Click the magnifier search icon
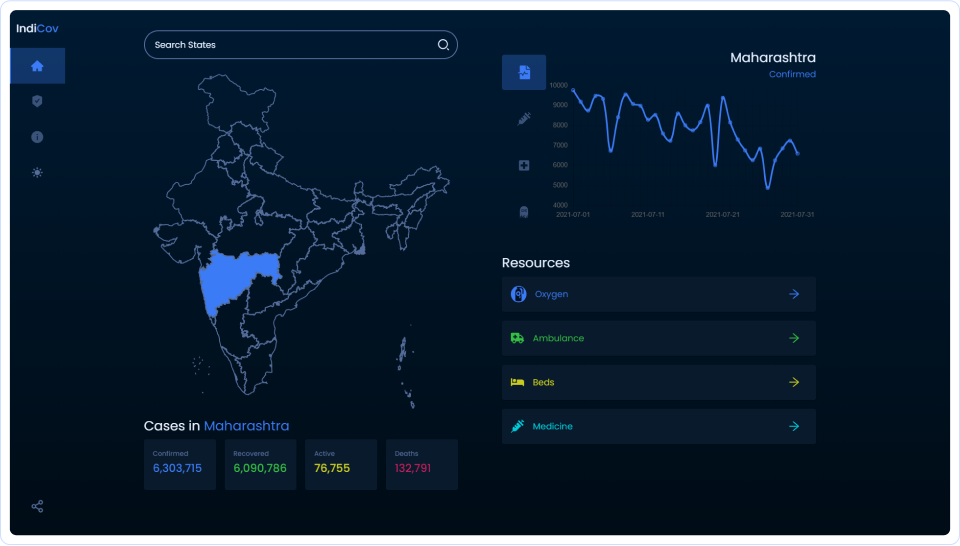The image size is (960, 546). tap(443, 45)
